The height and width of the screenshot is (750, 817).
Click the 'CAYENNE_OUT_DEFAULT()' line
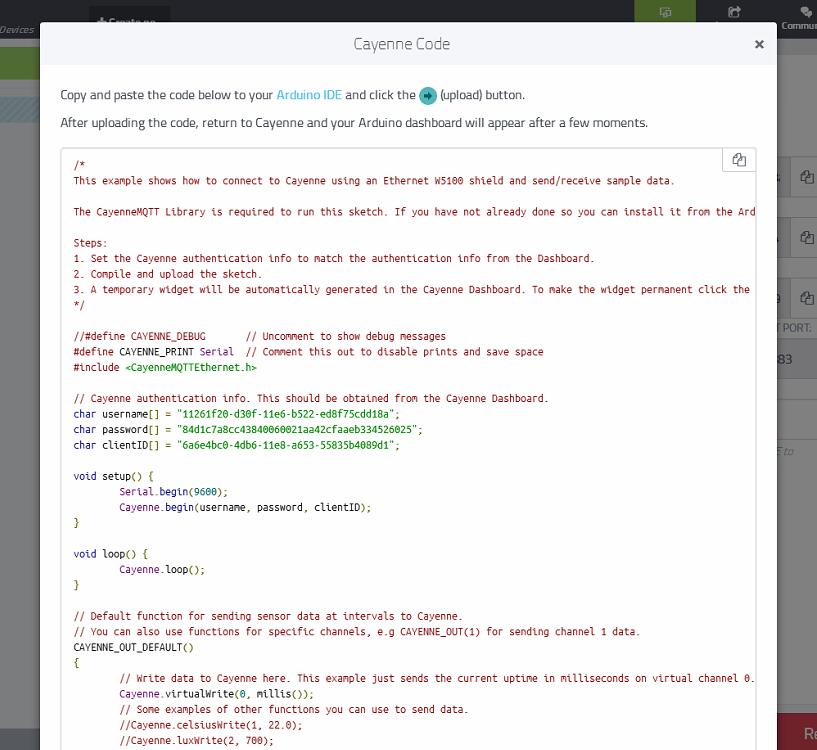(133, 648)
